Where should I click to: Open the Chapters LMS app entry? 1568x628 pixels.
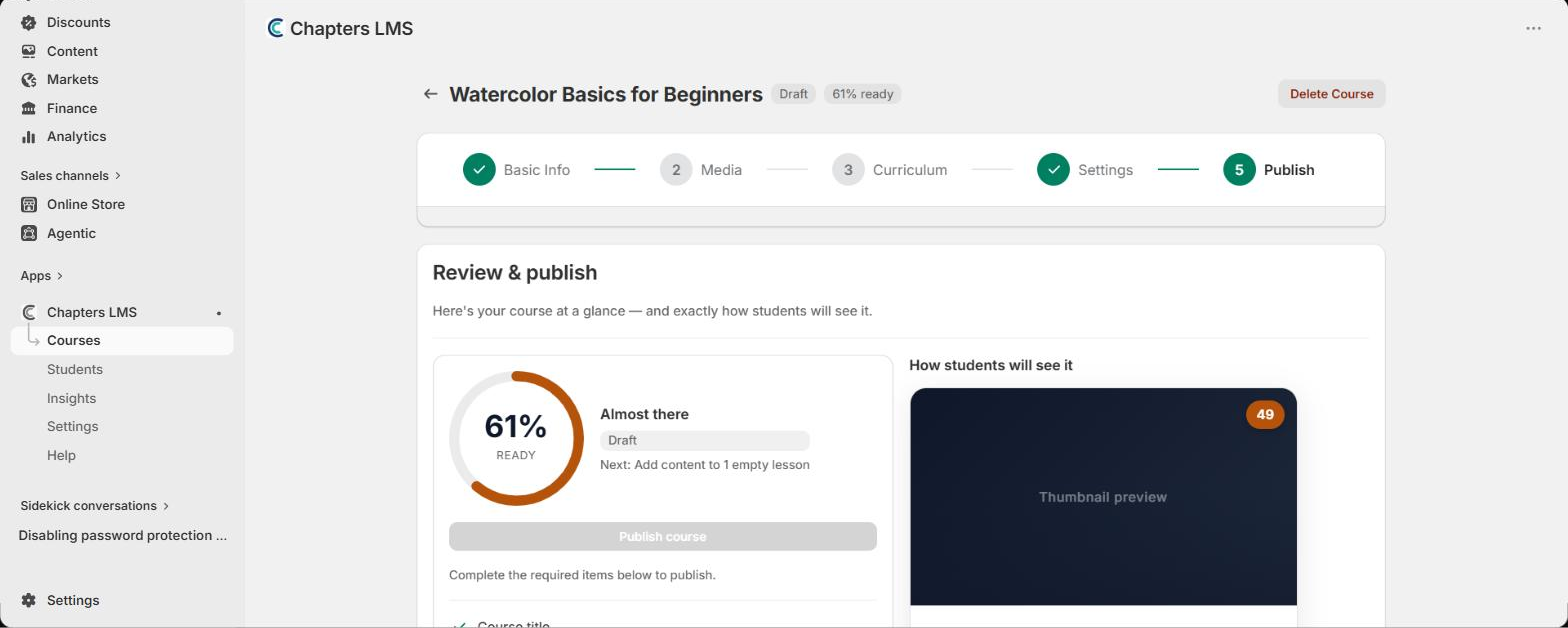pos(92,312)
